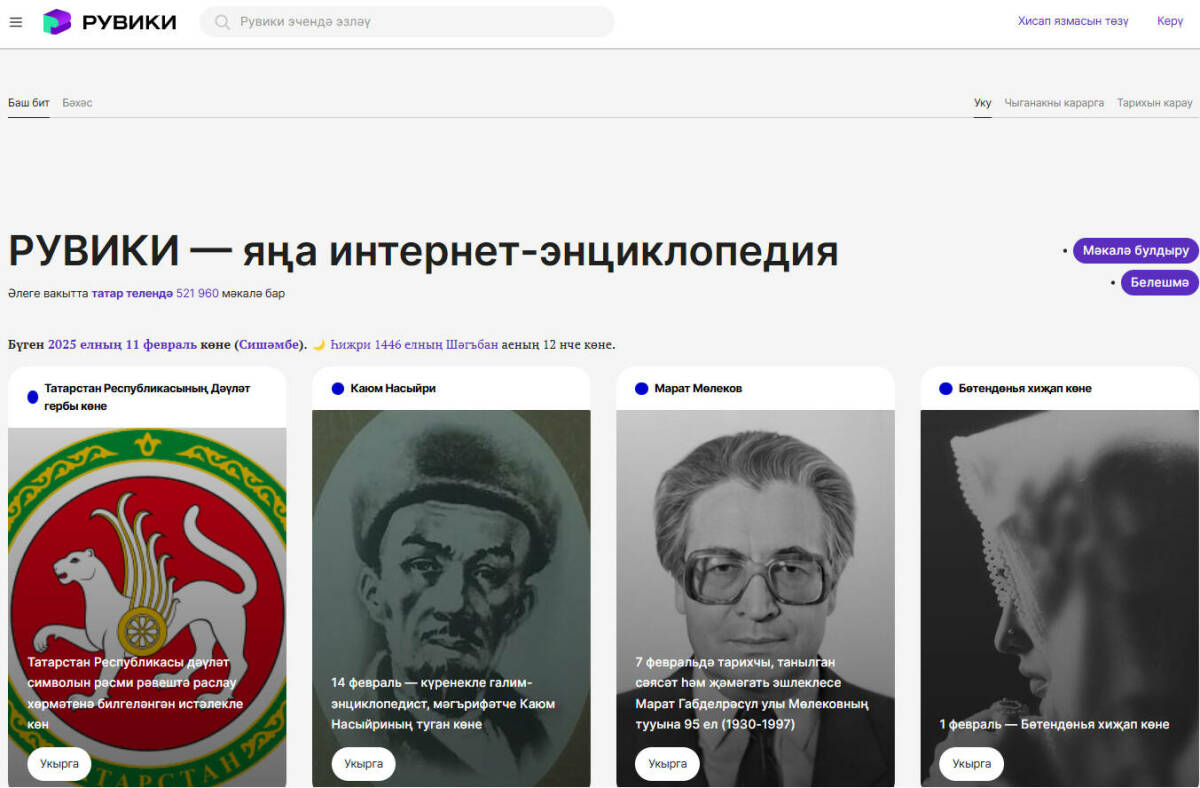The image size is (1200, 788).
Task: Click the blue dot beside Бөтендөнья хиҗап көне
Action: click(945, 389)
